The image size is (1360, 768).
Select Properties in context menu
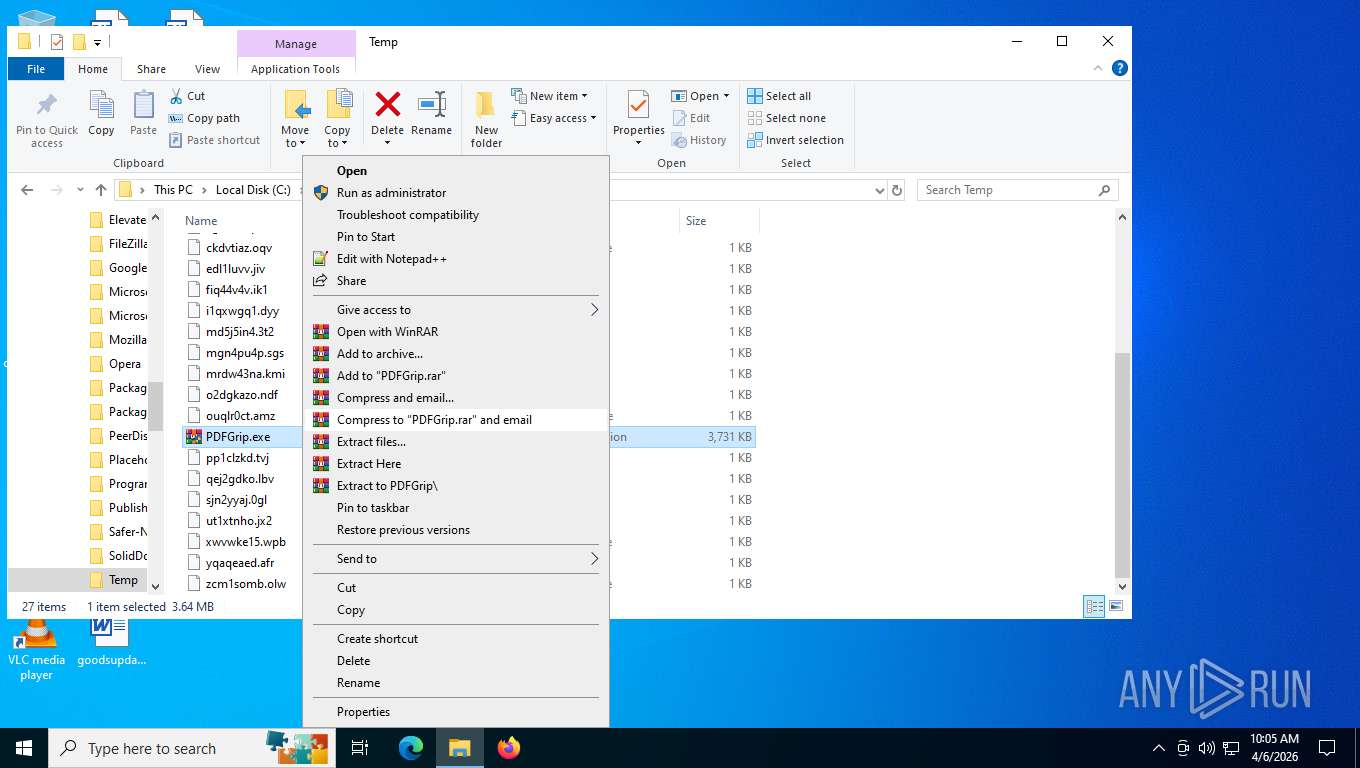[x=456, y=712]
